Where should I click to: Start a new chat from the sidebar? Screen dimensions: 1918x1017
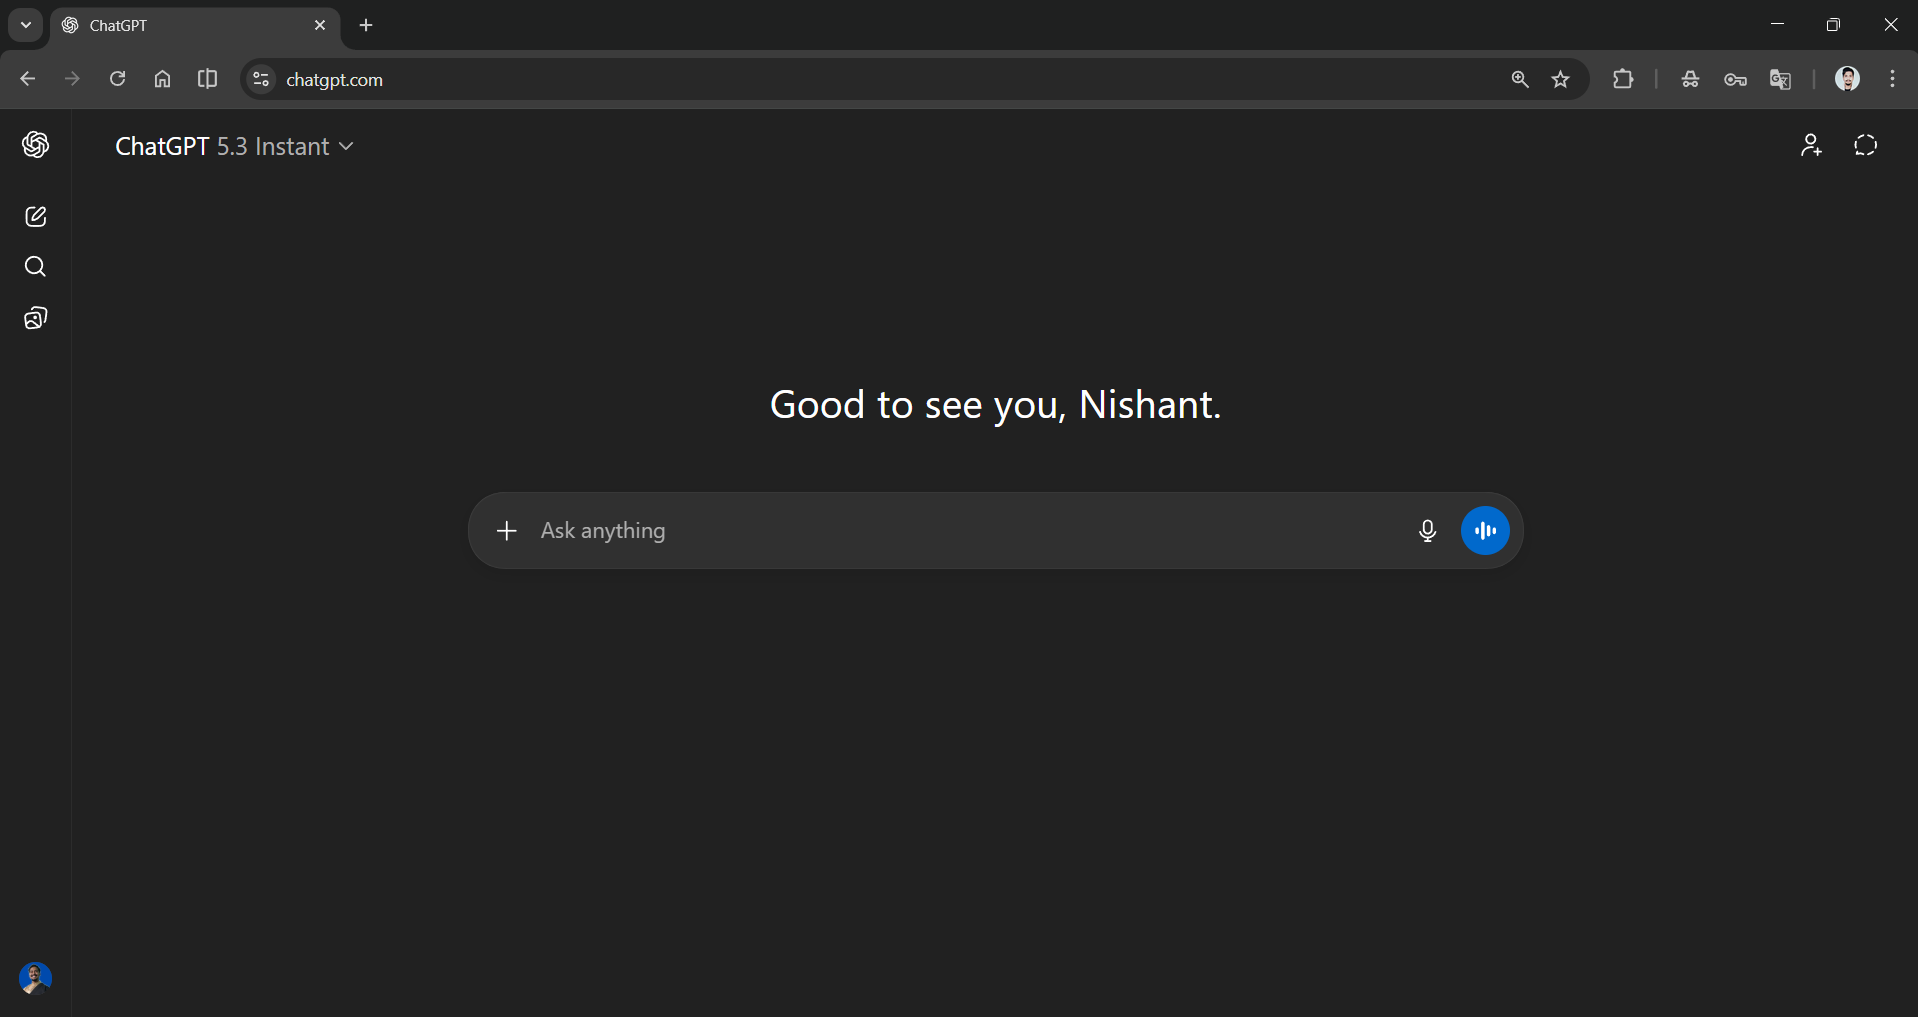pyautogui.click(x=35, y=216)
